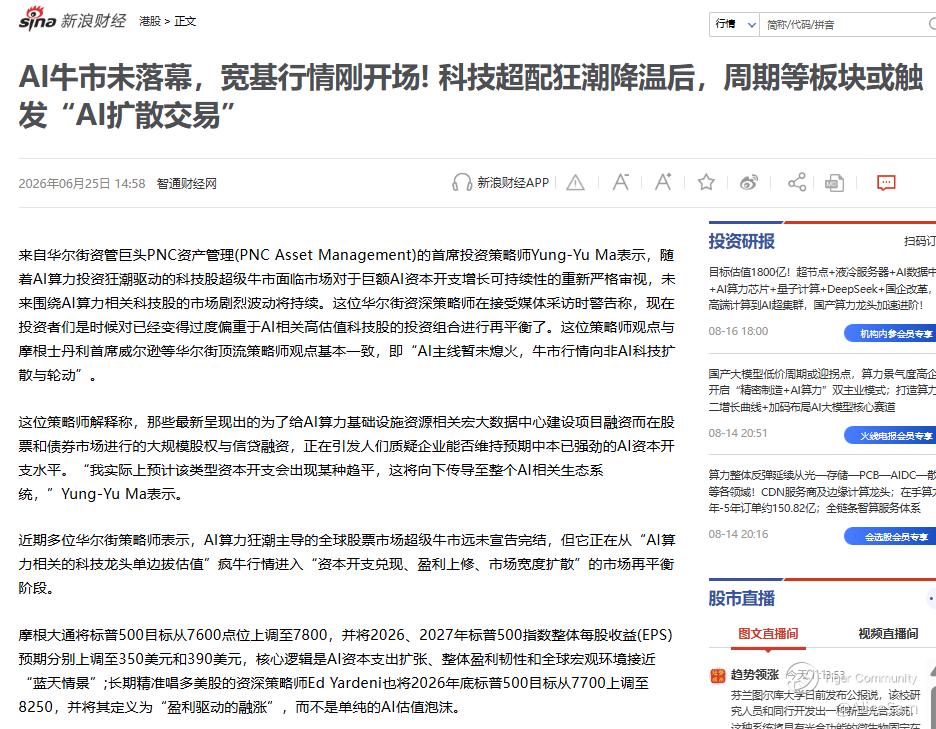Click the 智通财经网 source link
This screenshot has height=729, width=936.
click(186, 183)
